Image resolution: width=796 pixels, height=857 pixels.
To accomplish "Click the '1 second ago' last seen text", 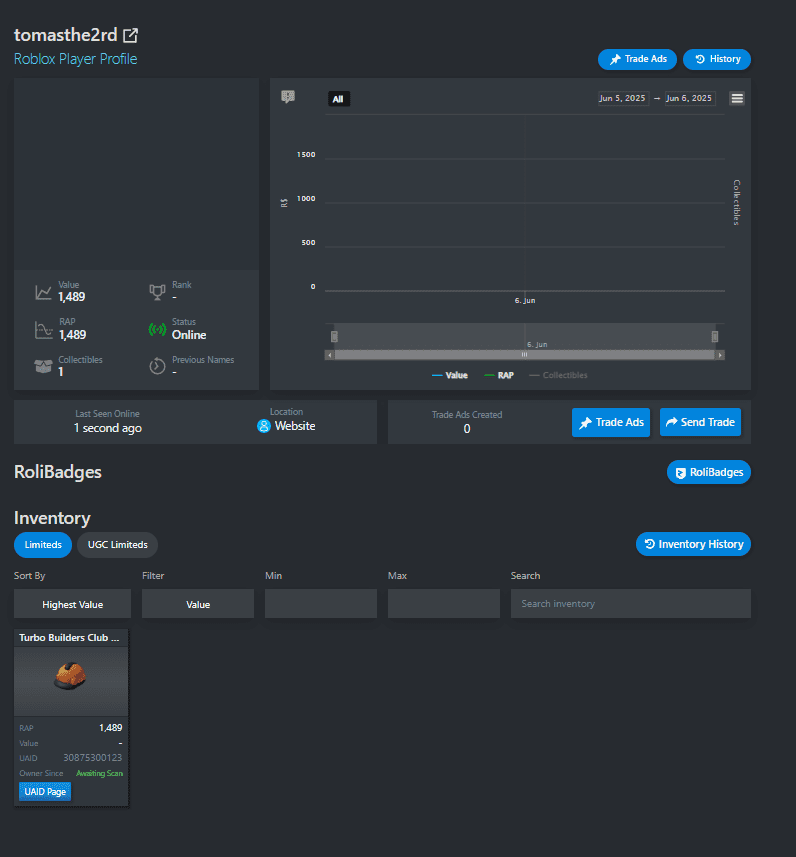I will coord(108,428).
